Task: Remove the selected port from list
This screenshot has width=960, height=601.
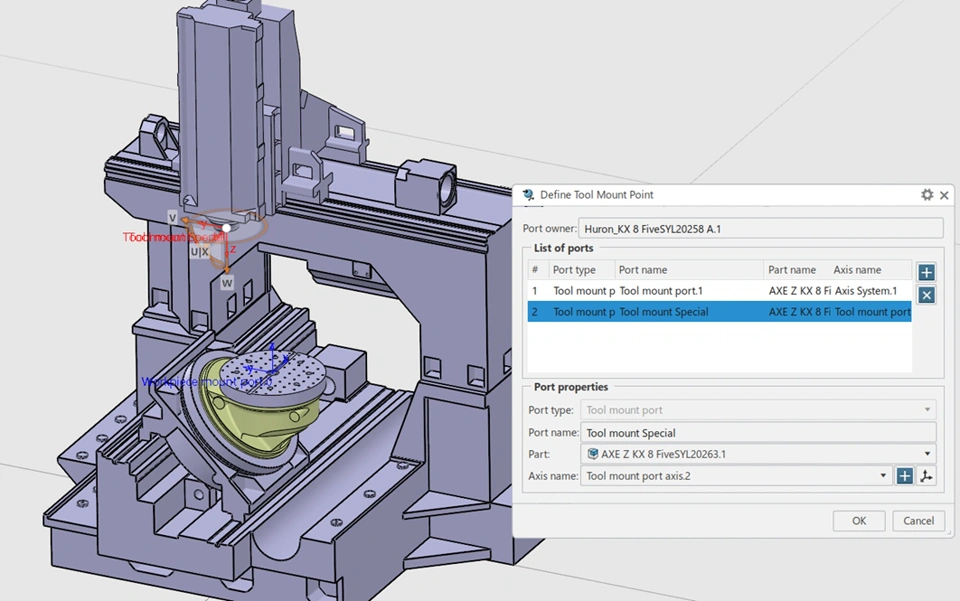Action: 926,295
